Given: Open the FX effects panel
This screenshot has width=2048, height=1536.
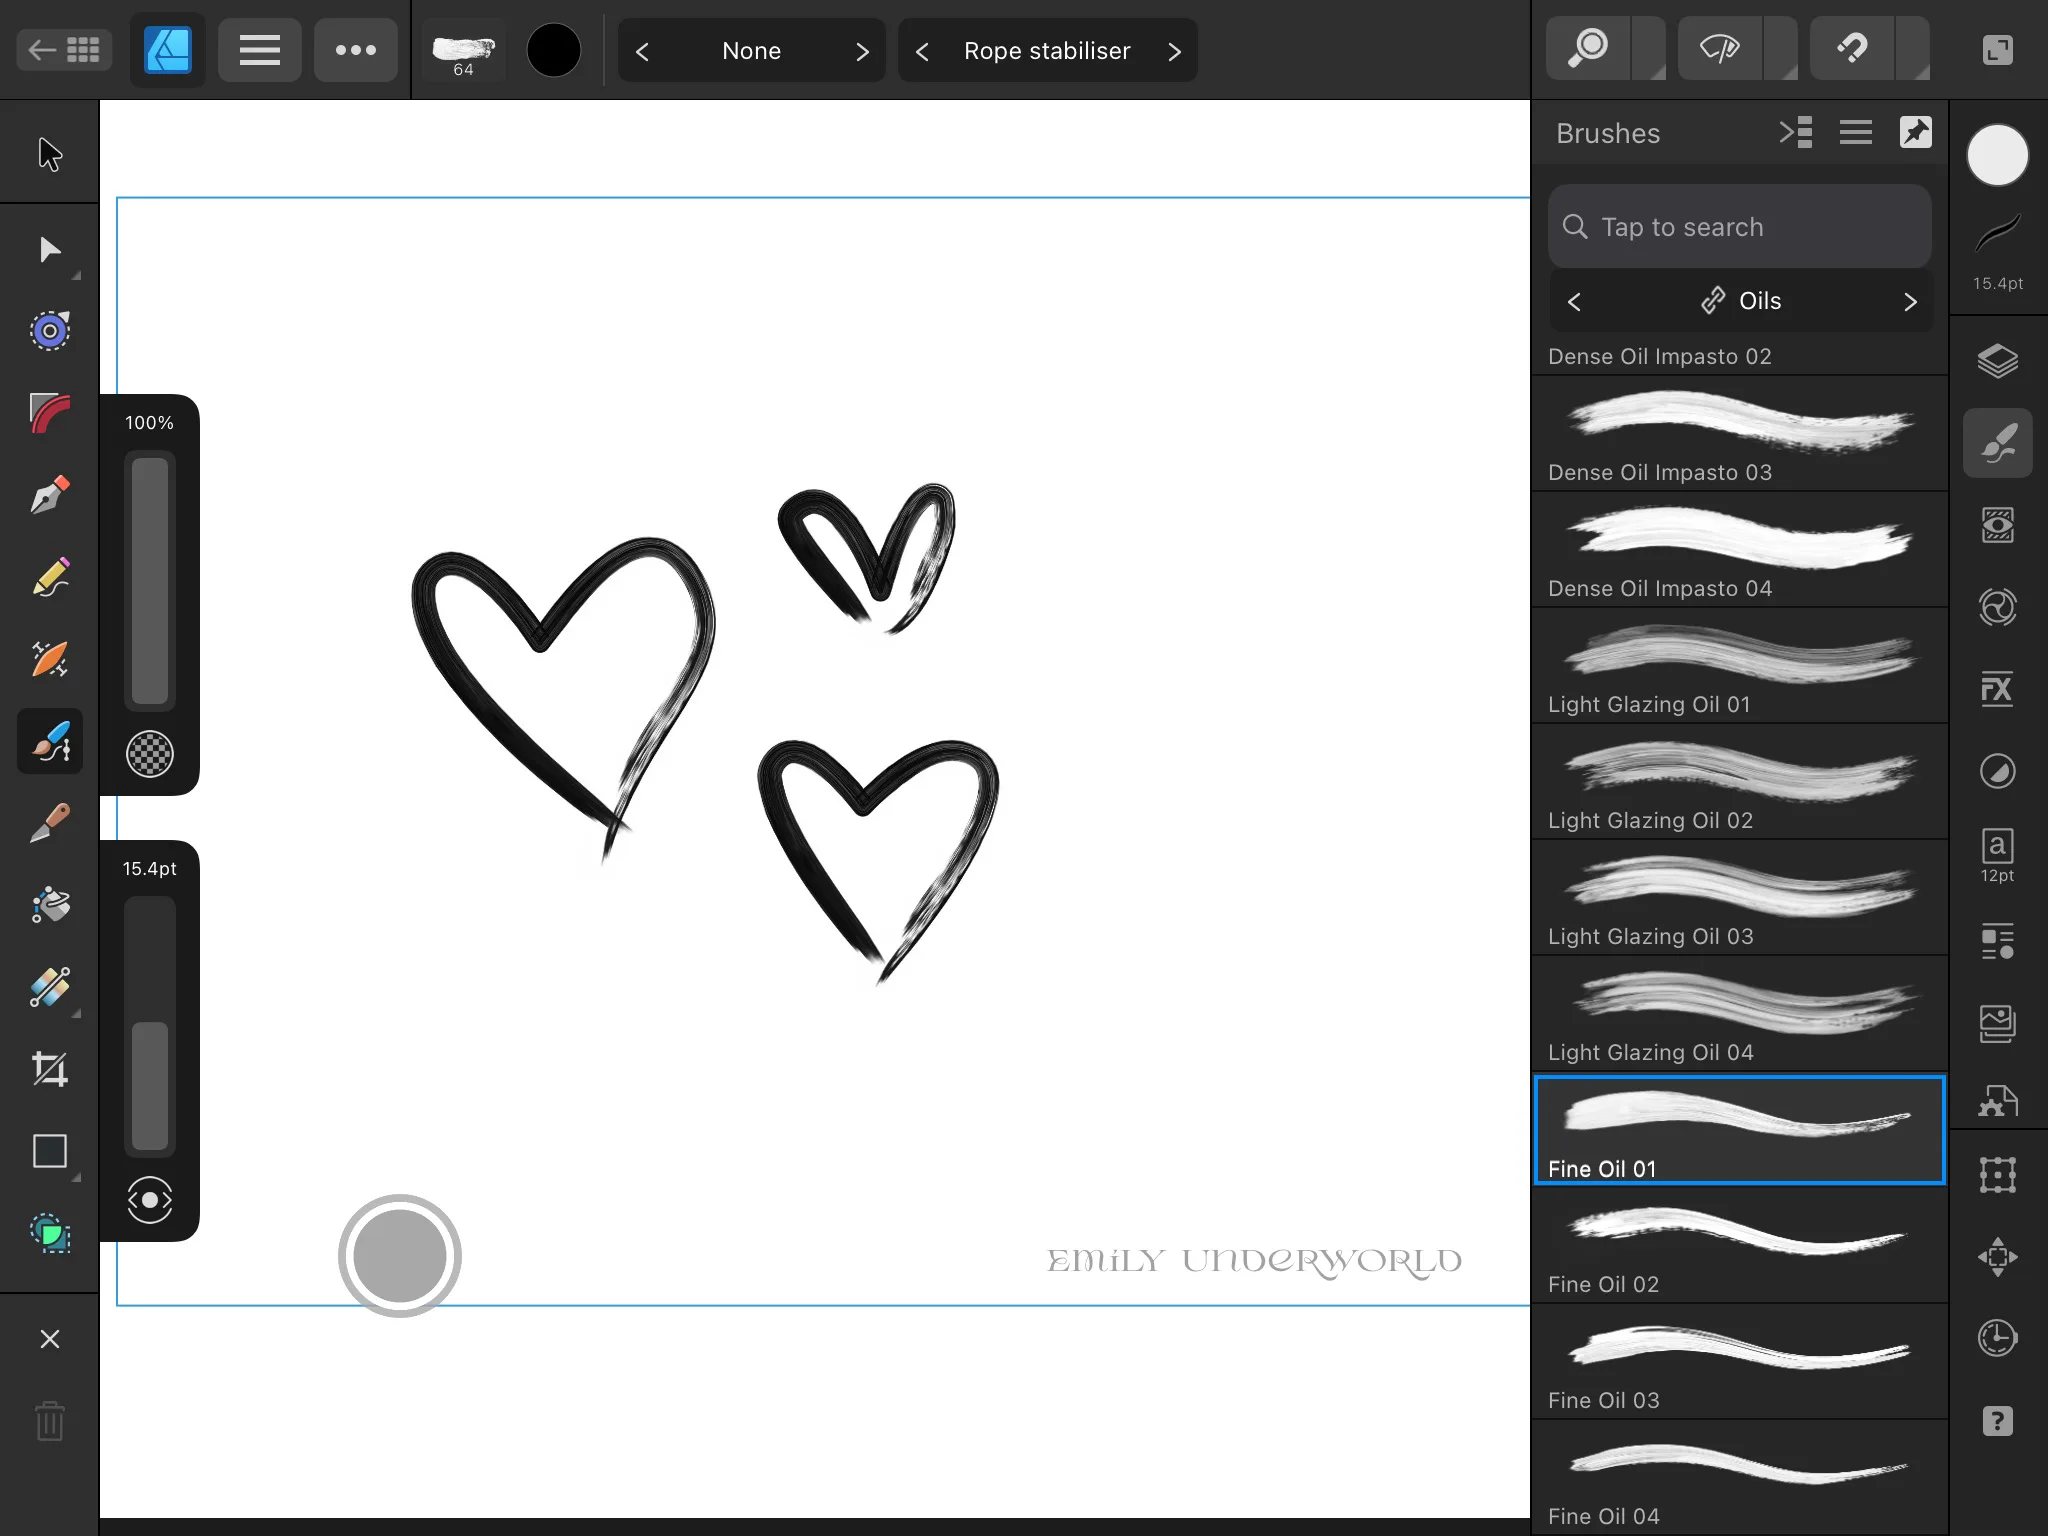Looking at the screenshot, I should (x=1997, y=689).
